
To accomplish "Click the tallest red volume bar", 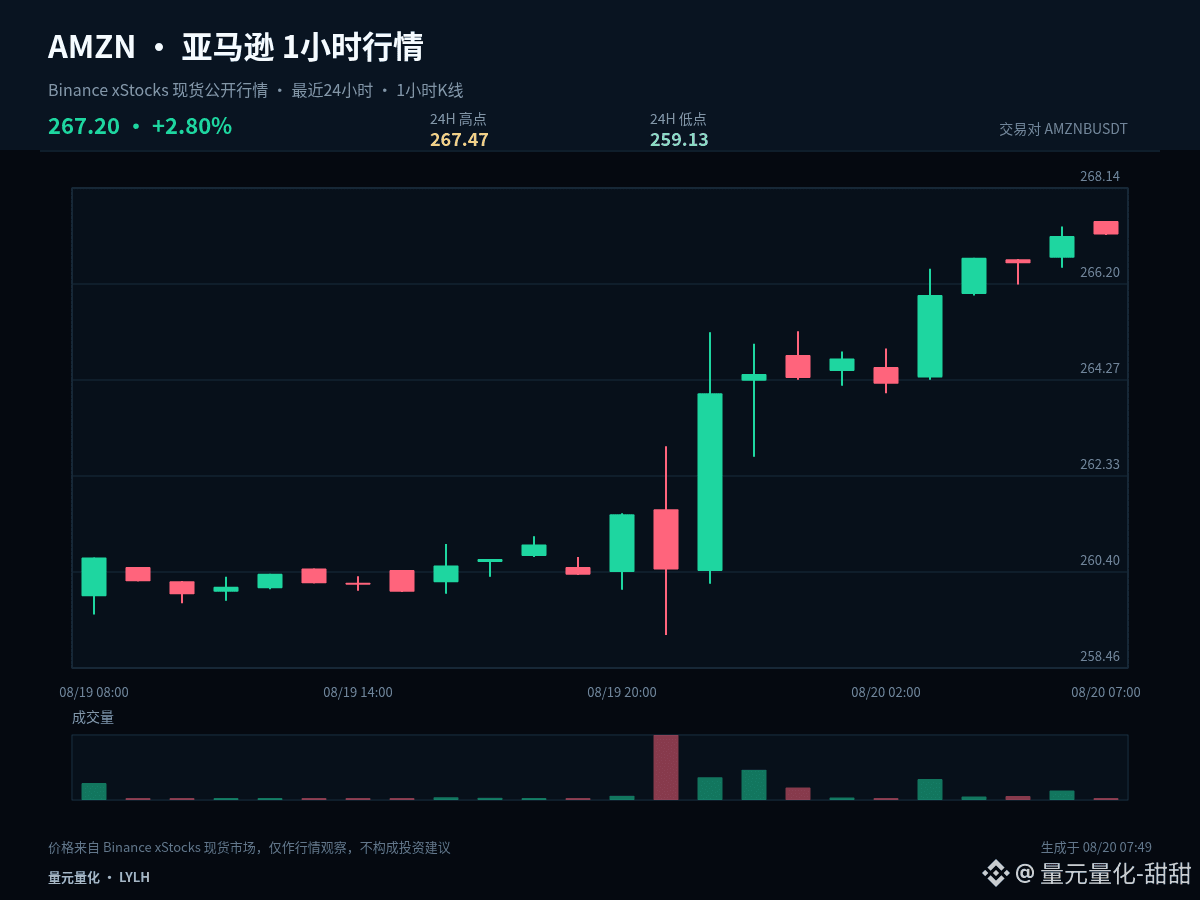I will coord(666,767).
